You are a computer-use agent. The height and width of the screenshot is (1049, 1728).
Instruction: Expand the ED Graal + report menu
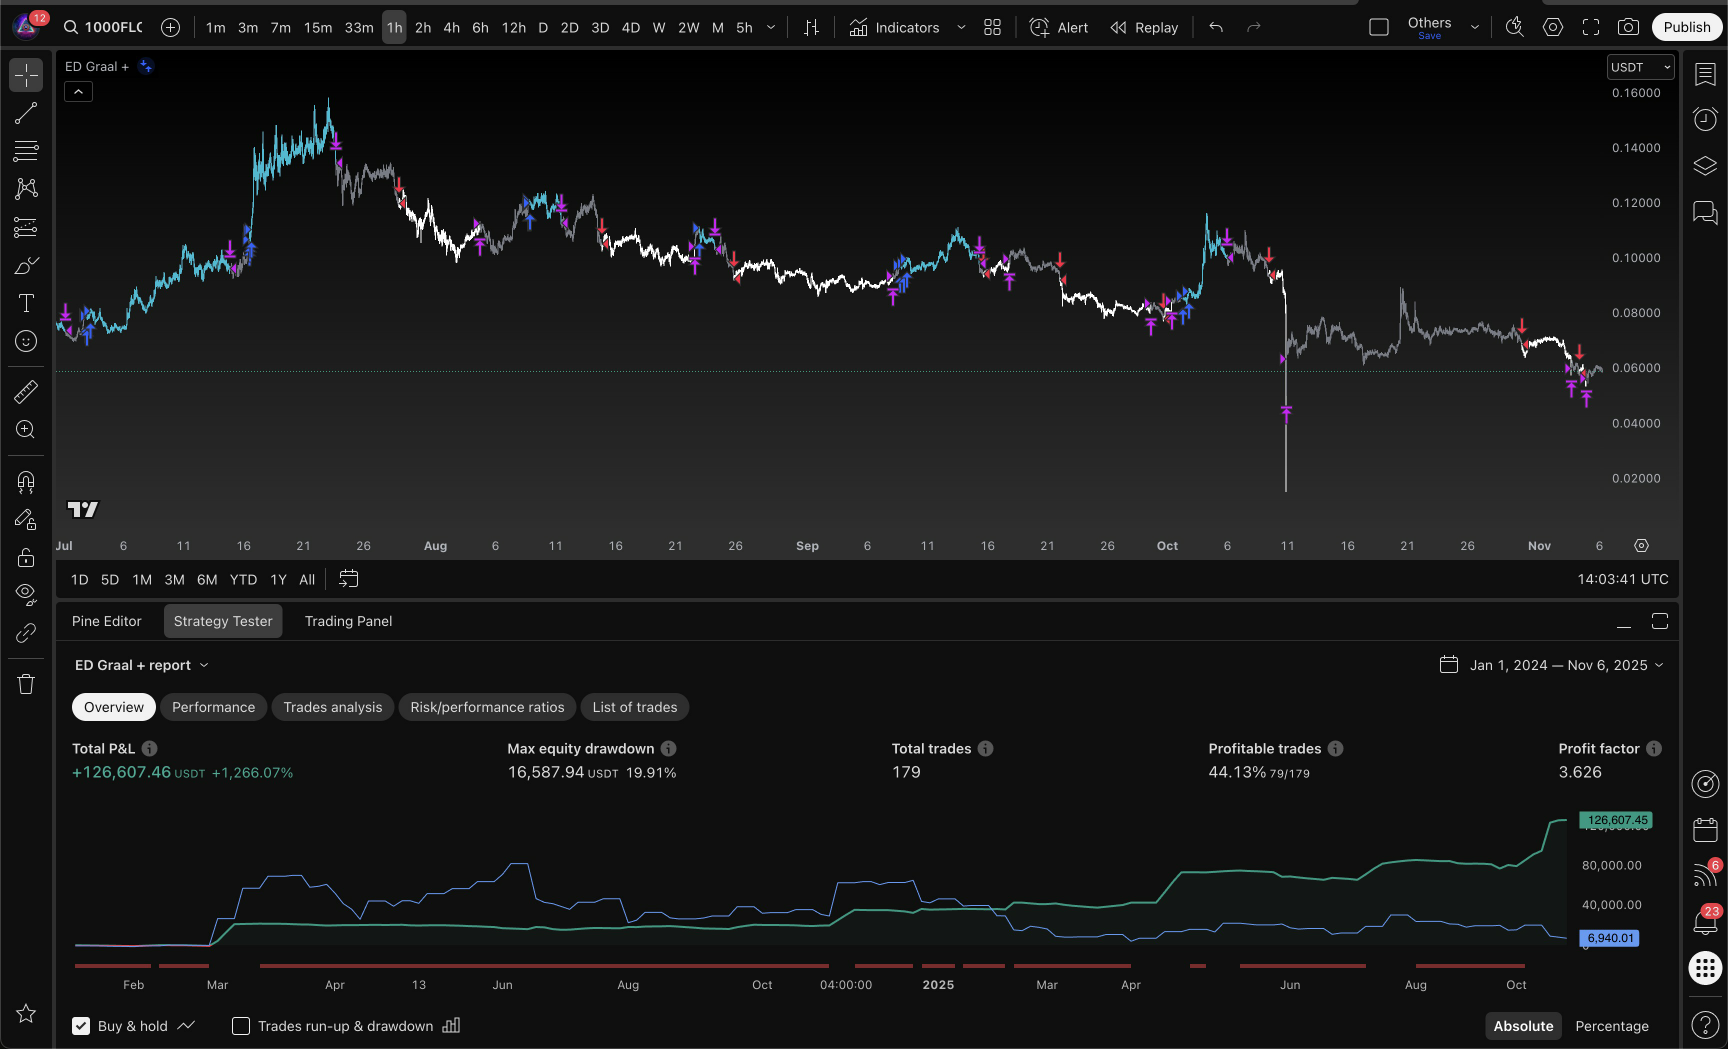coord(142,665)
